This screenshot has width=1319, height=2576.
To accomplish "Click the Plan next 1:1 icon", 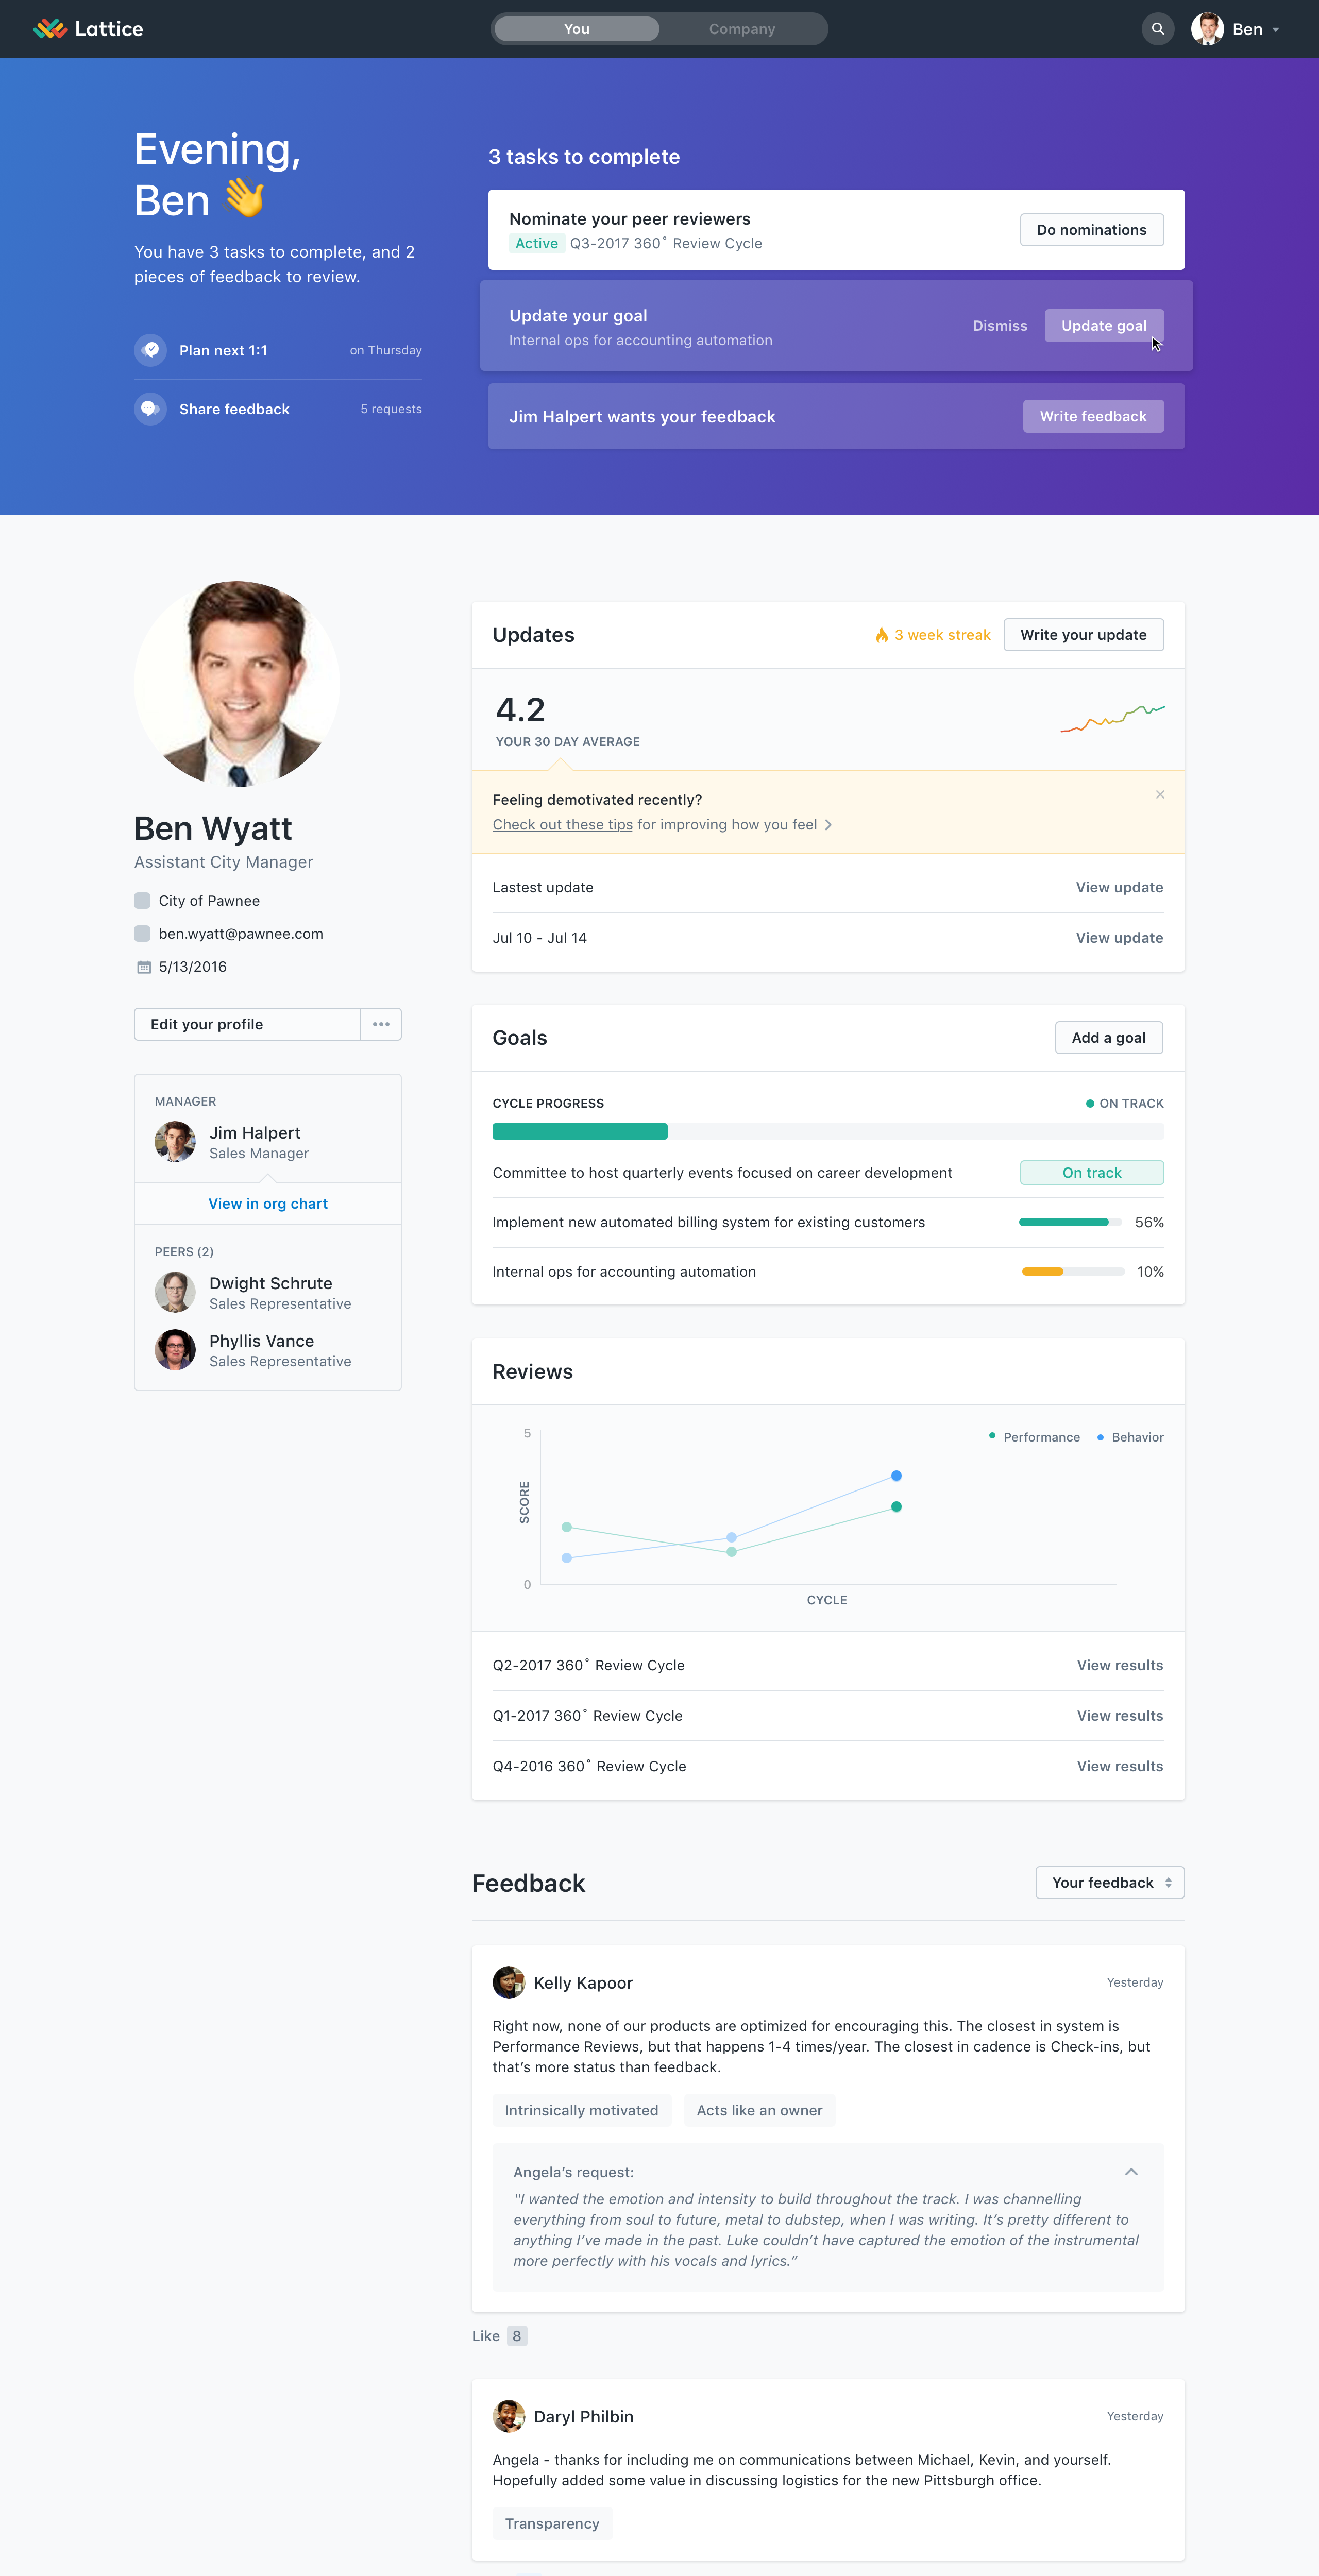I will pyautogui.click(x=151, y=350).
